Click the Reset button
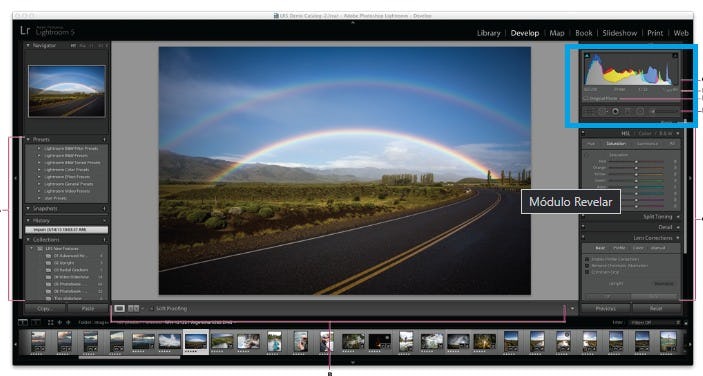703x376 pixels. [x=656, y=308]
